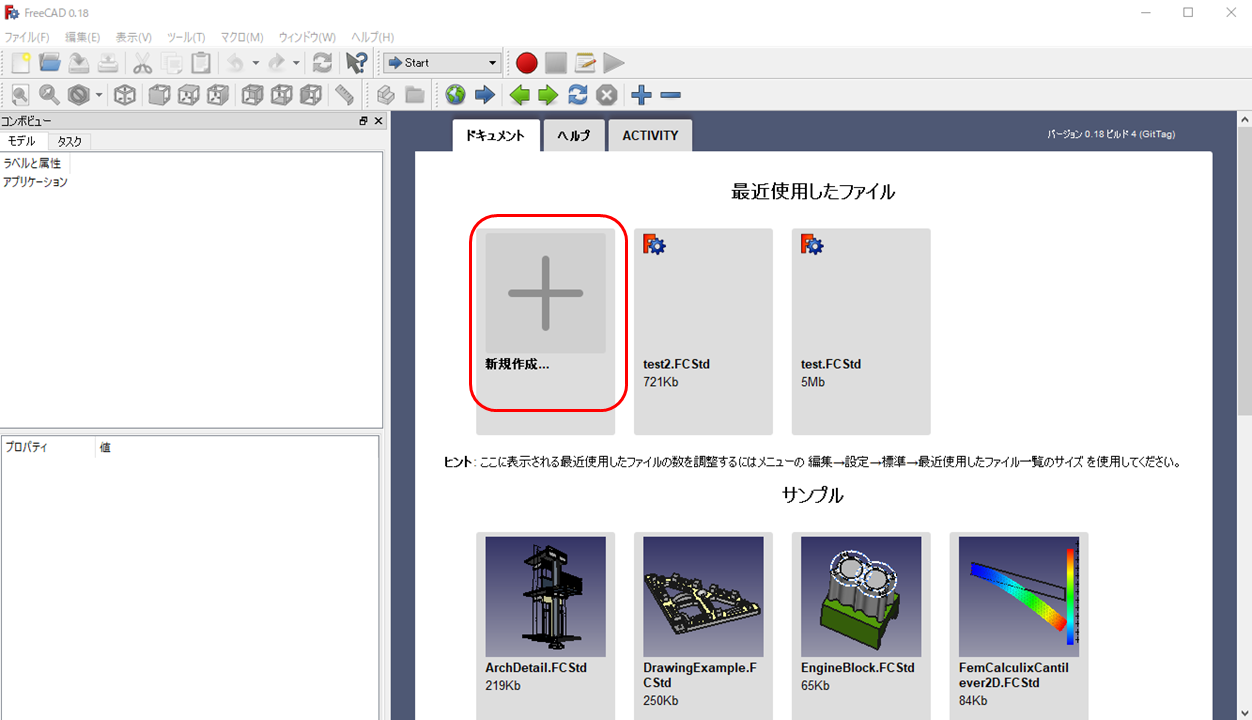Refresh the web page in the toolbar
This screenshot has width=1252, height=720.
click(577, 95)
